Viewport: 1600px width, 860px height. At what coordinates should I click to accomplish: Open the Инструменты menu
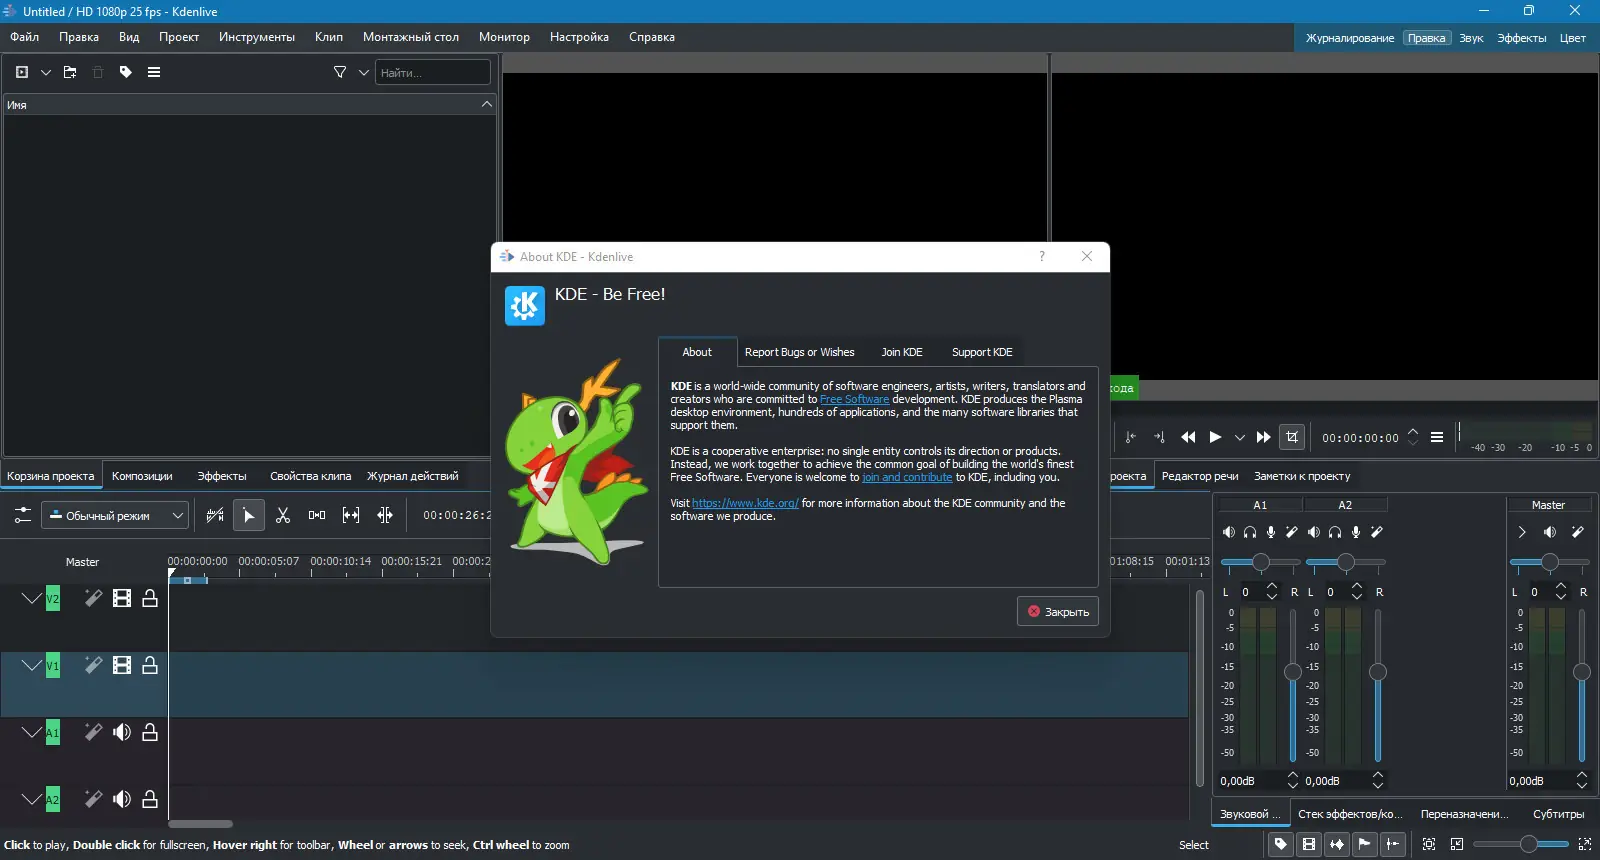(257, 37)
